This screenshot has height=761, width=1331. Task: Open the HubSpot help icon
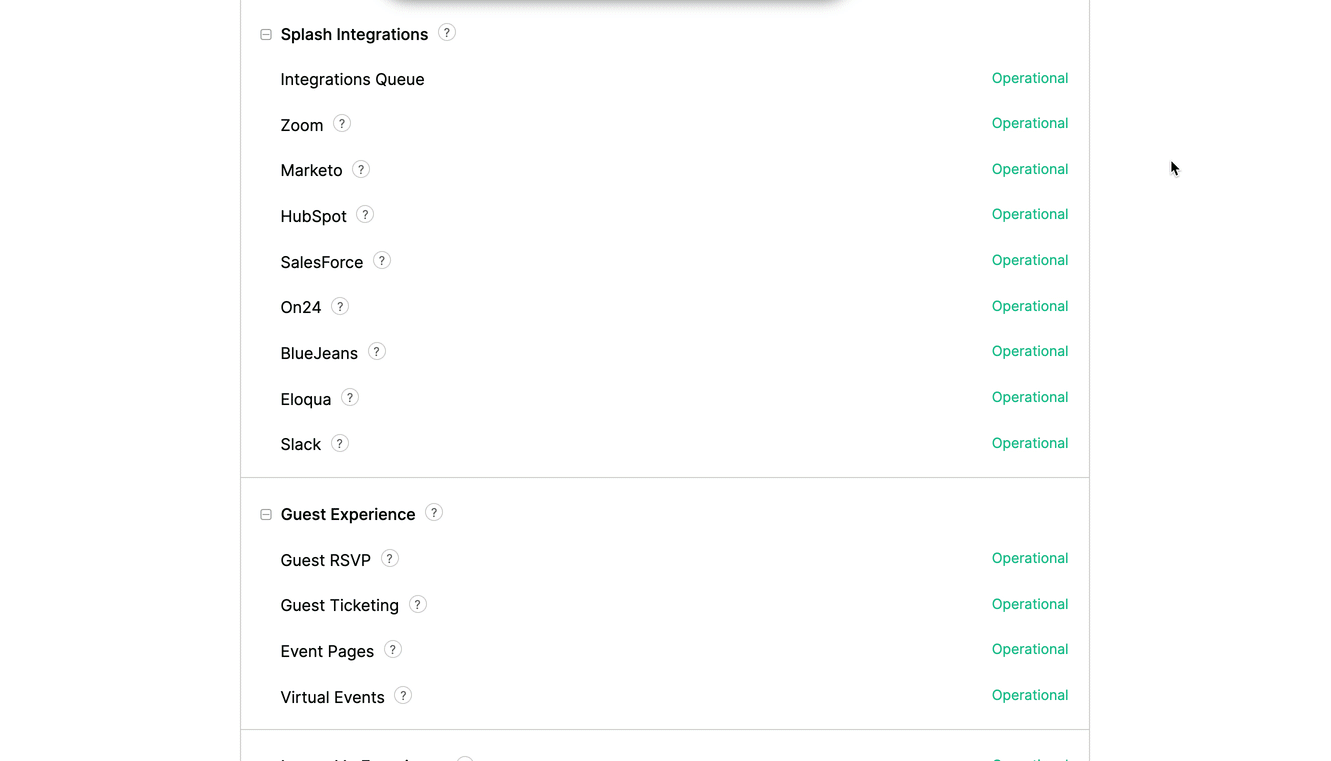[x=365, y=214]
